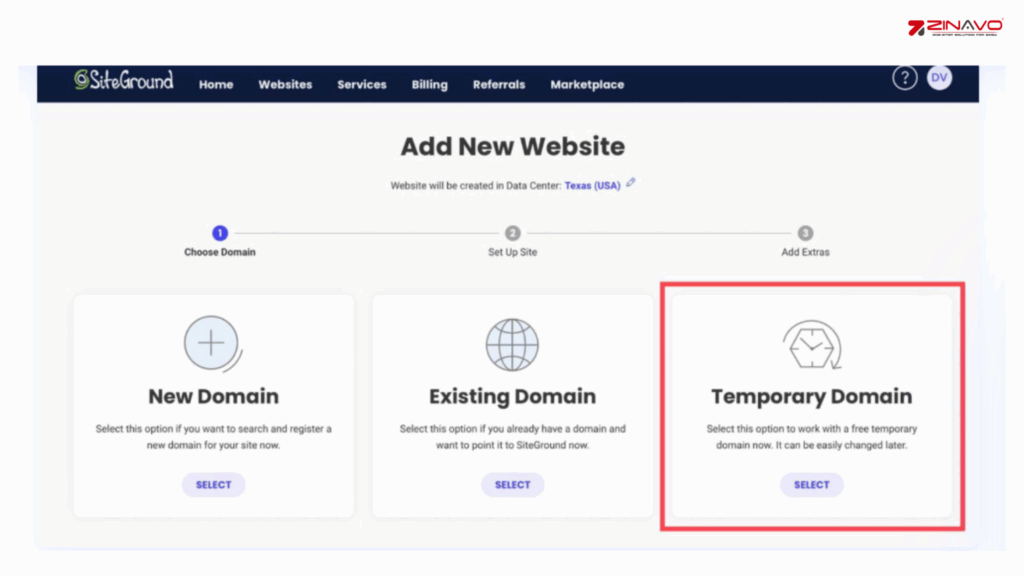Open the Referrals page
Screen dimensions: 1024x576
click(498, 85)
